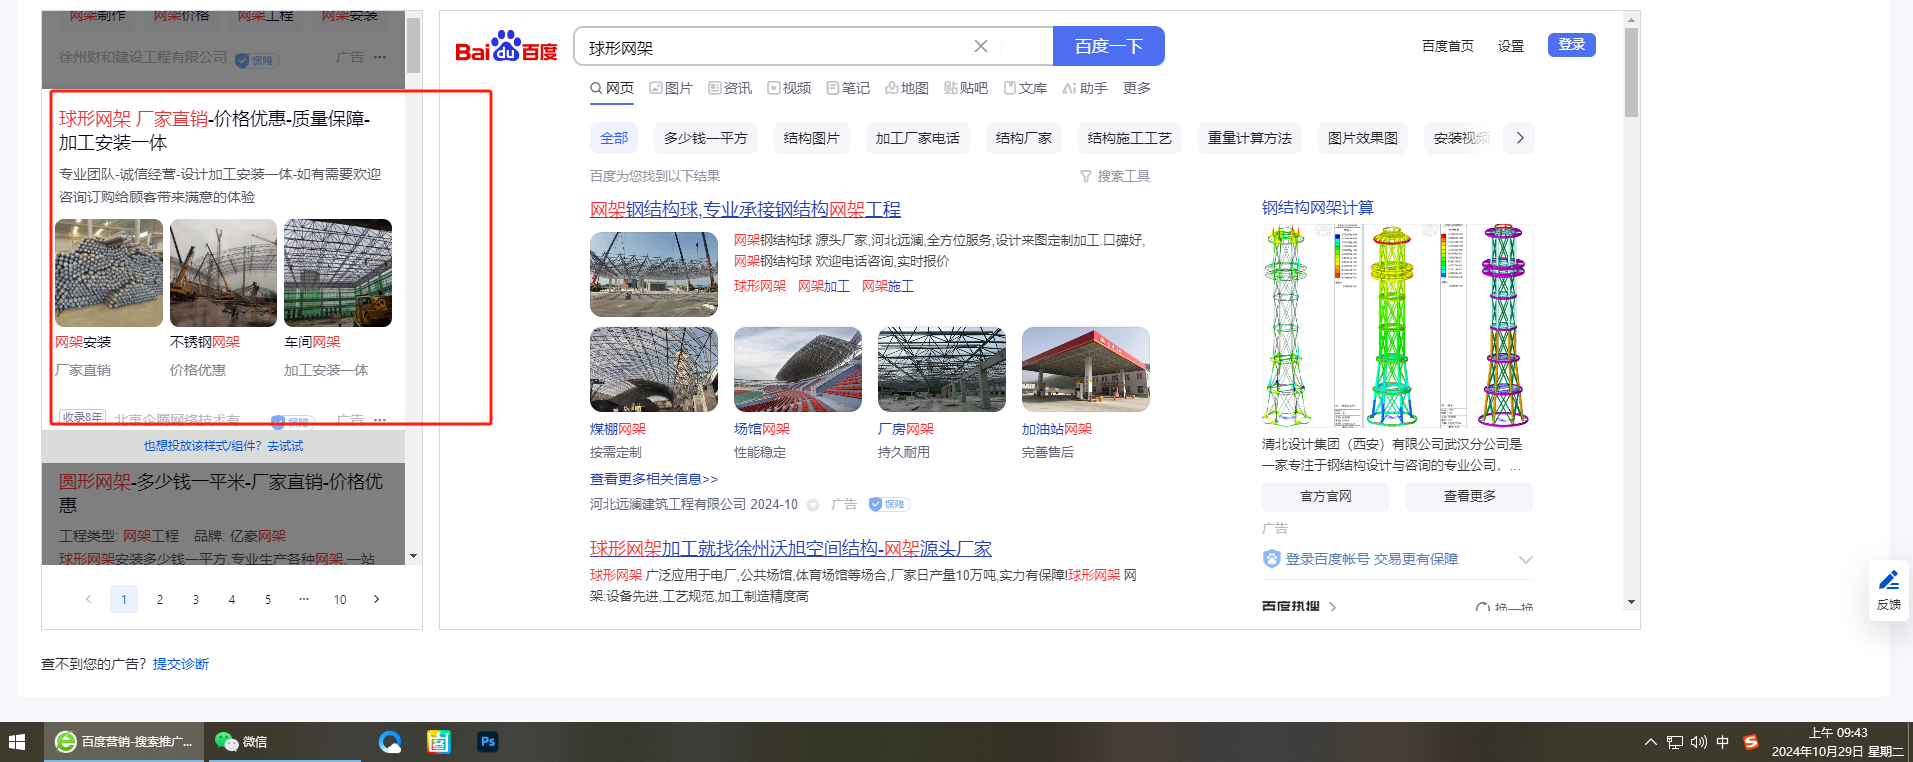Open the image viewer taskbar icon
Image resolution: width=1913 pixels, height=762 pixels.
click(439, 742)
